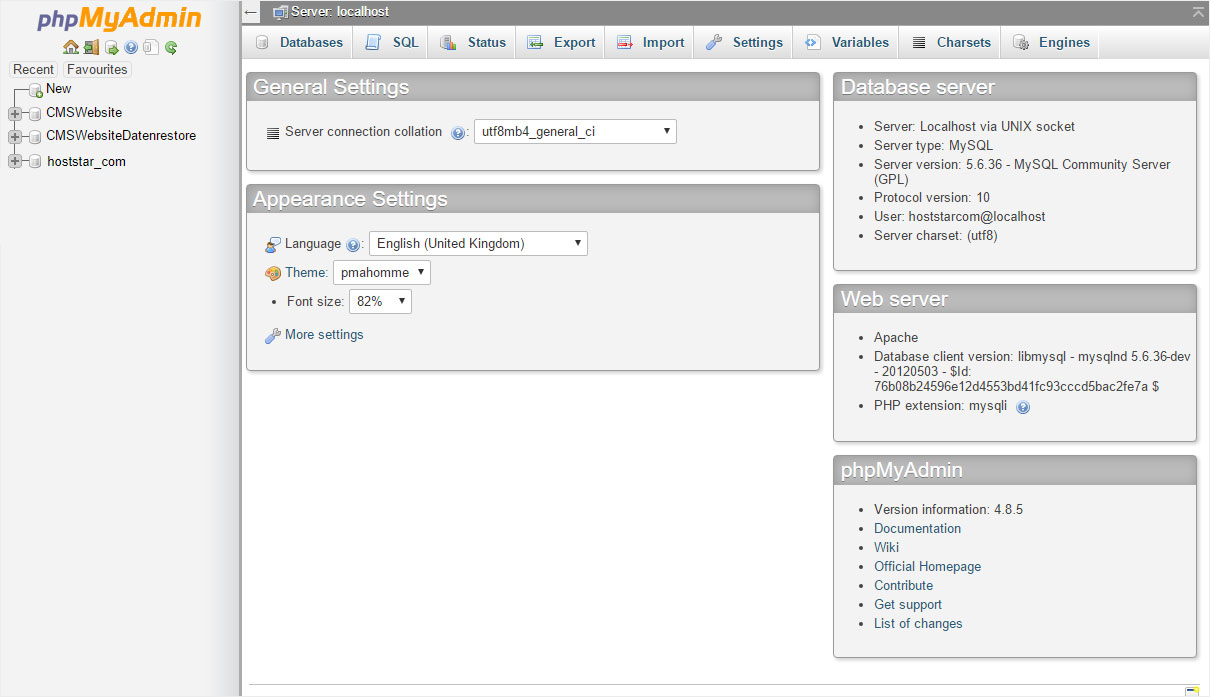
Task: Visit the Official Homepage link
Action: [927, 566]
